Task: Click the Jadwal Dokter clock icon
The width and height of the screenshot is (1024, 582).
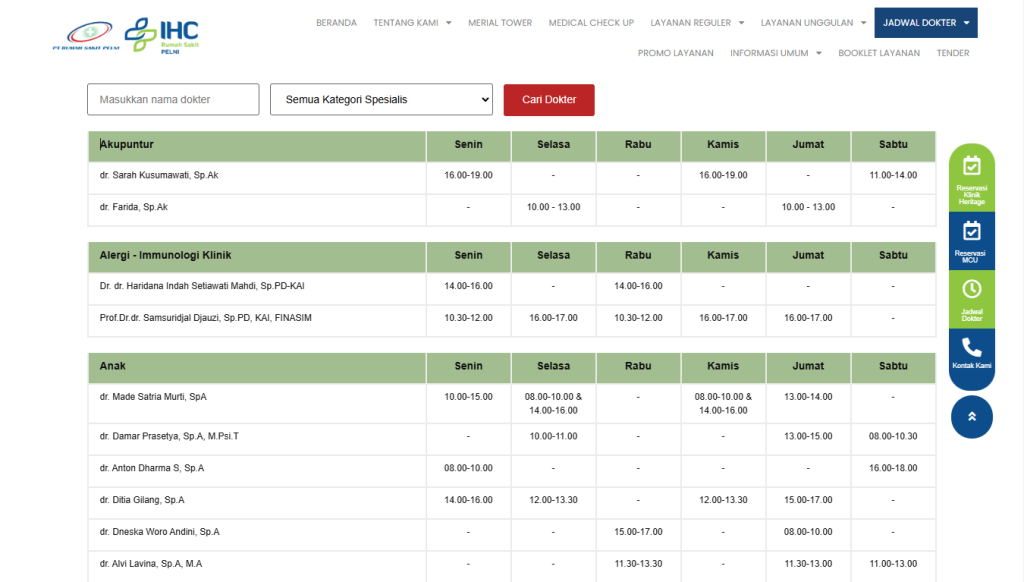Action: click(x=971, y=289)
